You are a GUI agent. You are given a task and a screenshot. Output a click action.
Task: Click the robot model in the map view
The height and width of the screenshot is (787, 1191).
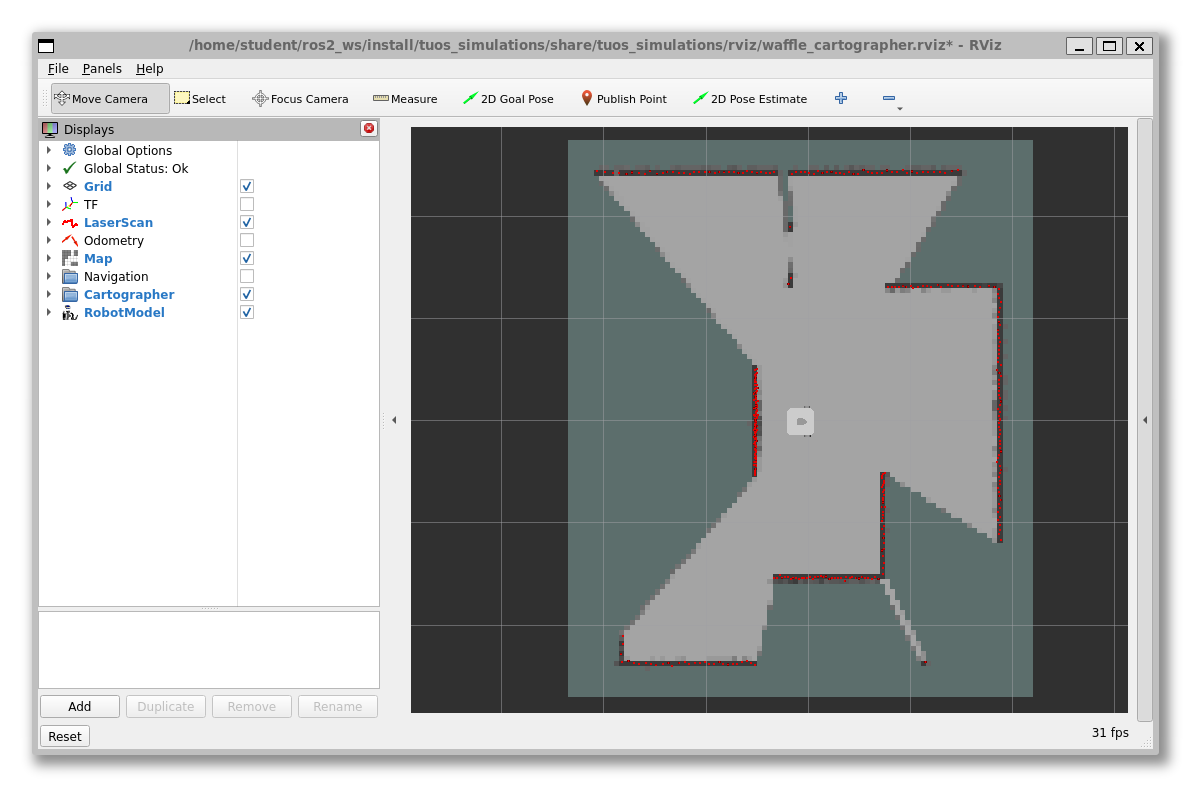pos(801,422)
